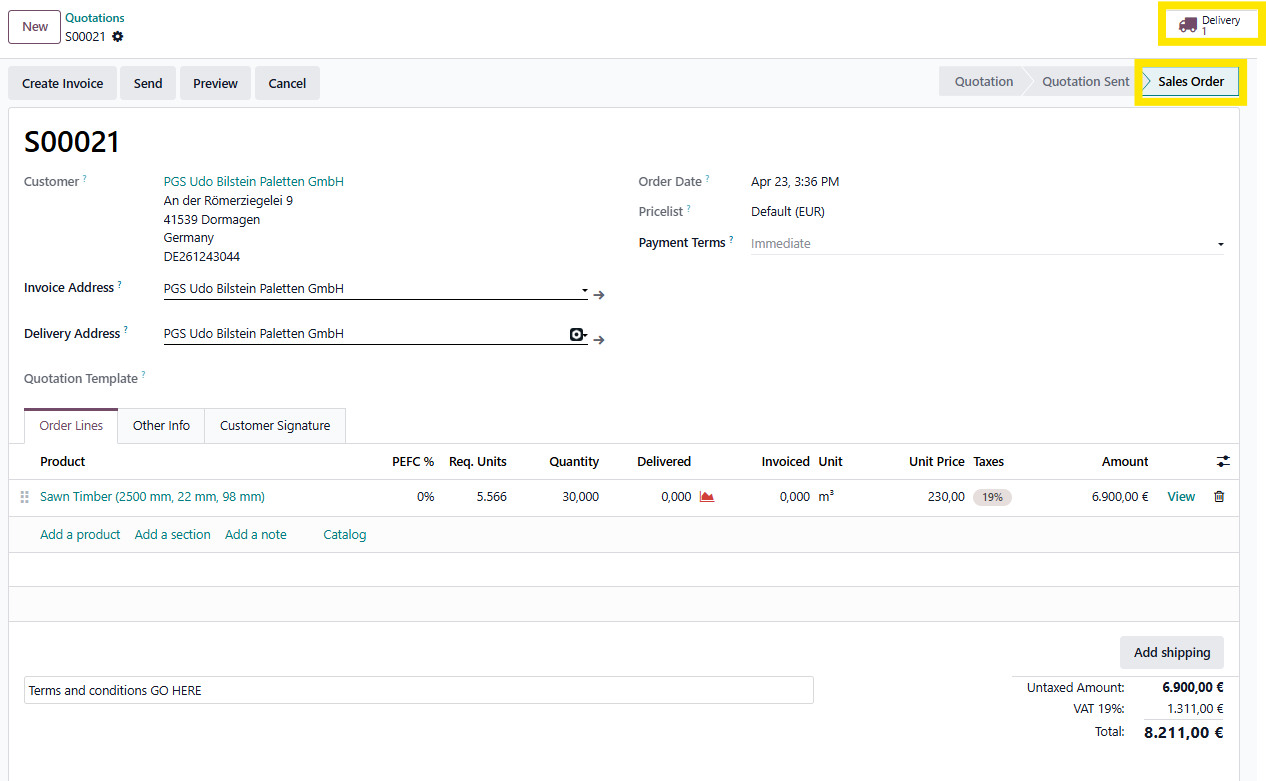Click the 19% tax tag
This screenshot has width=1266, height=781.
click(992, 497)
